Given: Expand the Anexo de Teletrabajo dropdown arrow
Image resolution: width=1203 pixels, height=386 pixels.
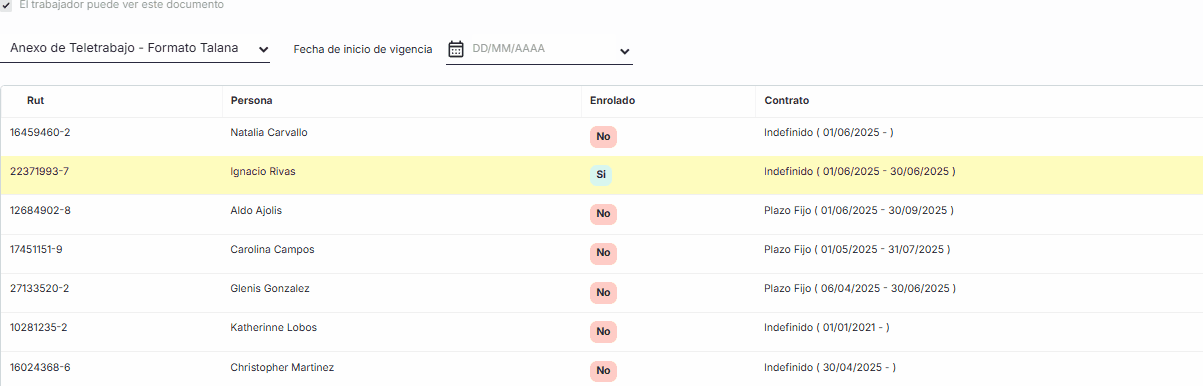Looking at the screenshot, I should point(263,49).
